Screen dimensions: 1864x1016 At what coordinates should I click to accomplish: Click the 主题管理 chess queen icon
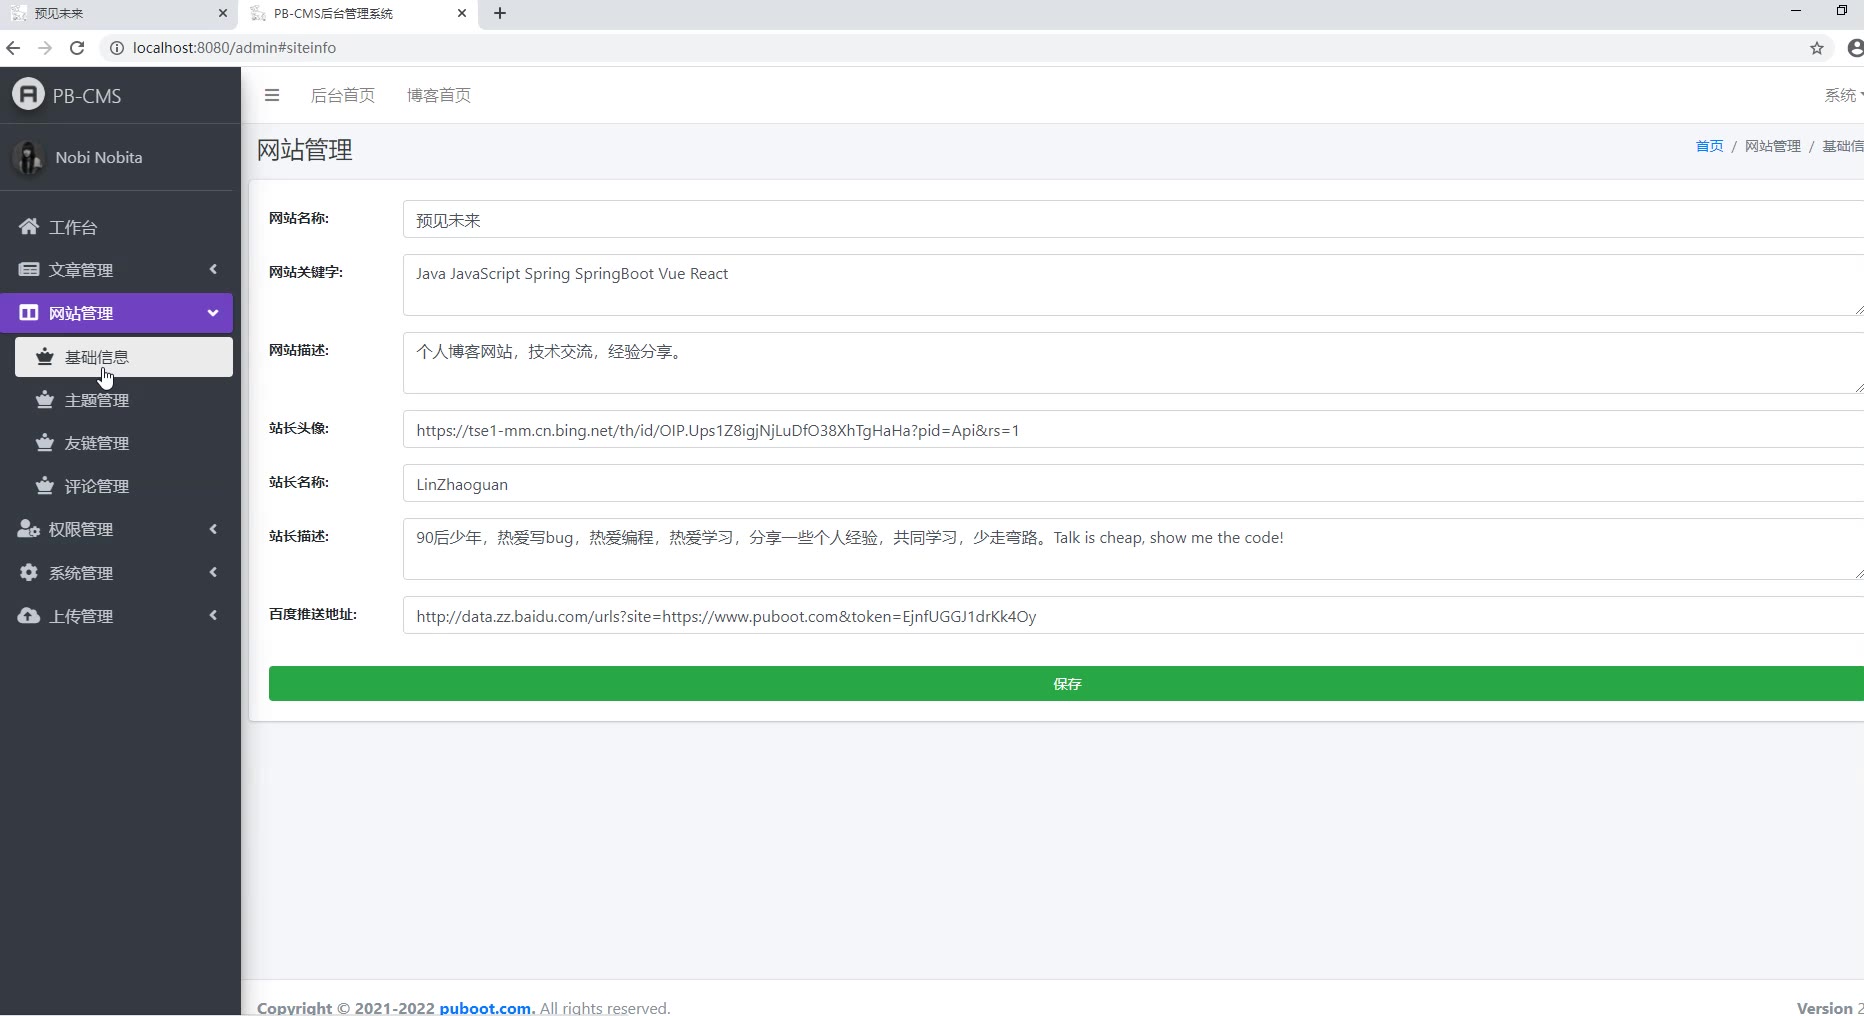pyautogui.click(x=44, y=400)
